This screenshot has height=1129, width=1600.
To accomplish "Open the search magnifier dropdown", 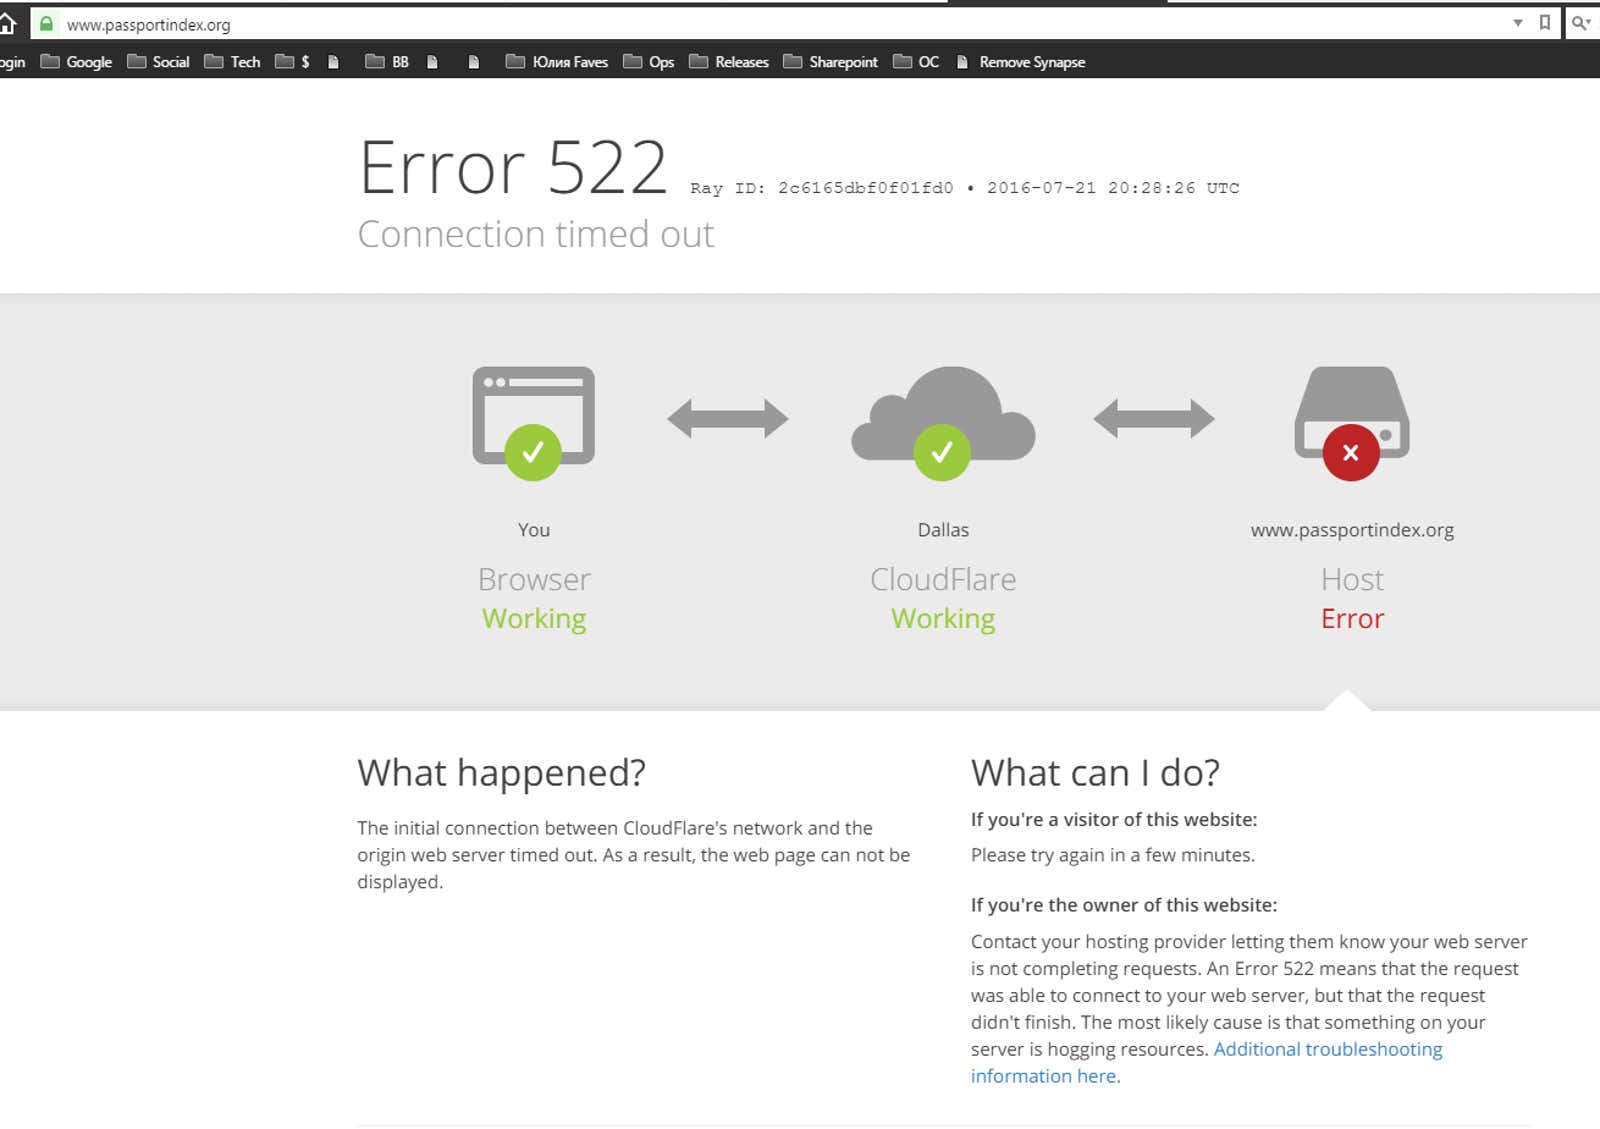I will (1582, 23).
